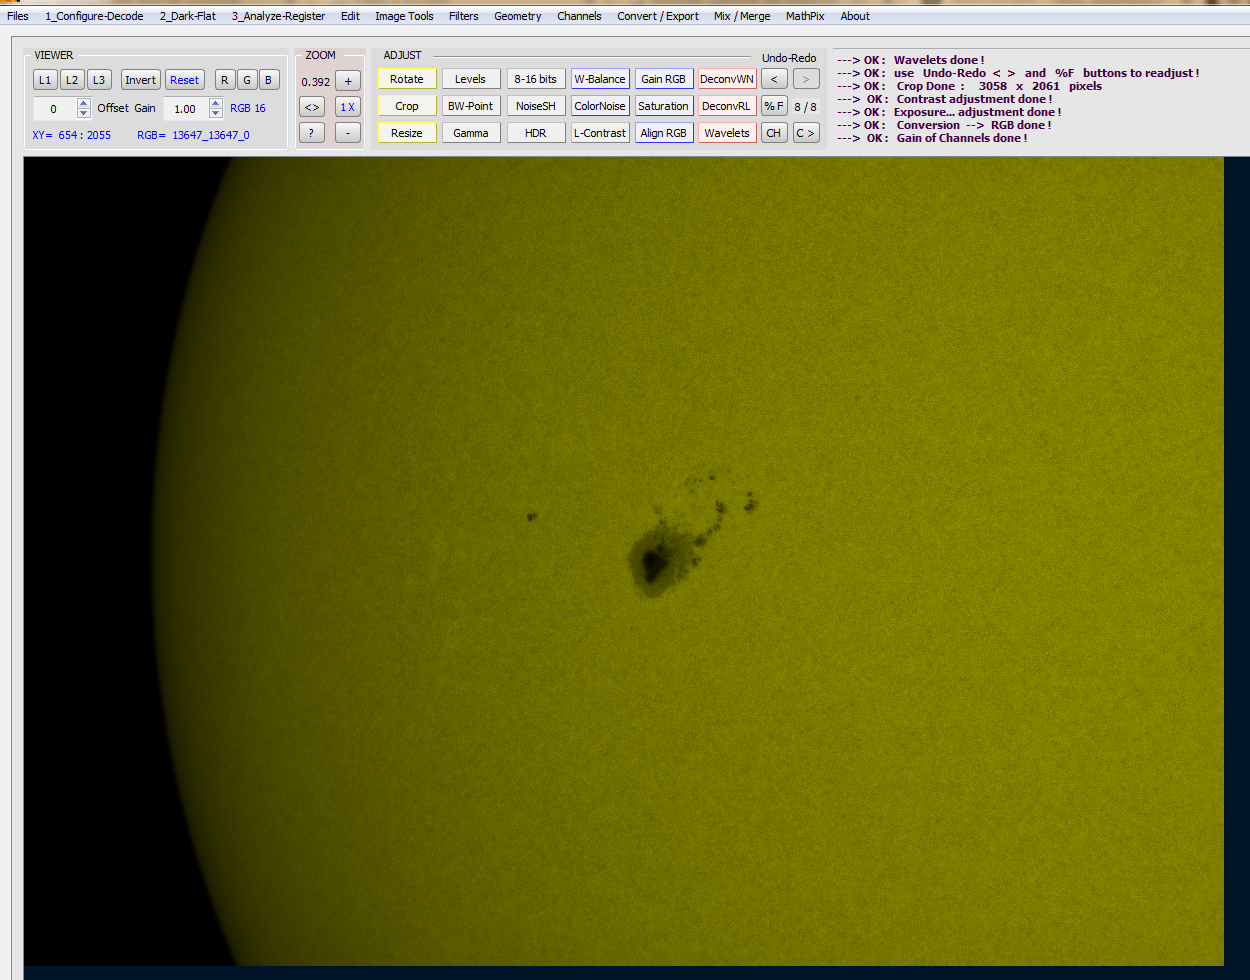Open the Rotate tool

coord(407,78)
